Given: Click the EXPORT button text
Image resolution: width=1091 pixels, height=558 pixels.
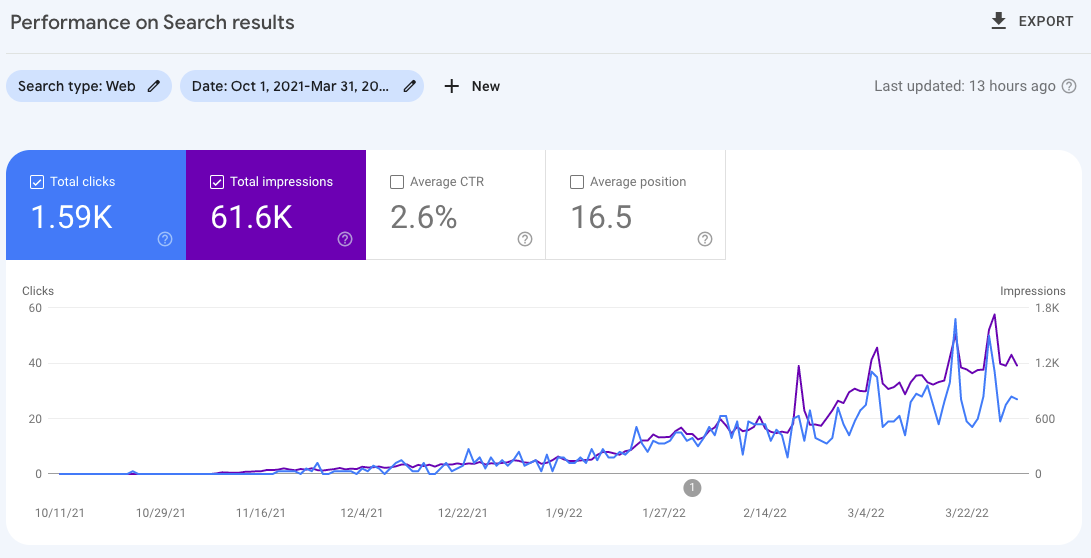Looking at the screenshot, I should [1046, 22].
